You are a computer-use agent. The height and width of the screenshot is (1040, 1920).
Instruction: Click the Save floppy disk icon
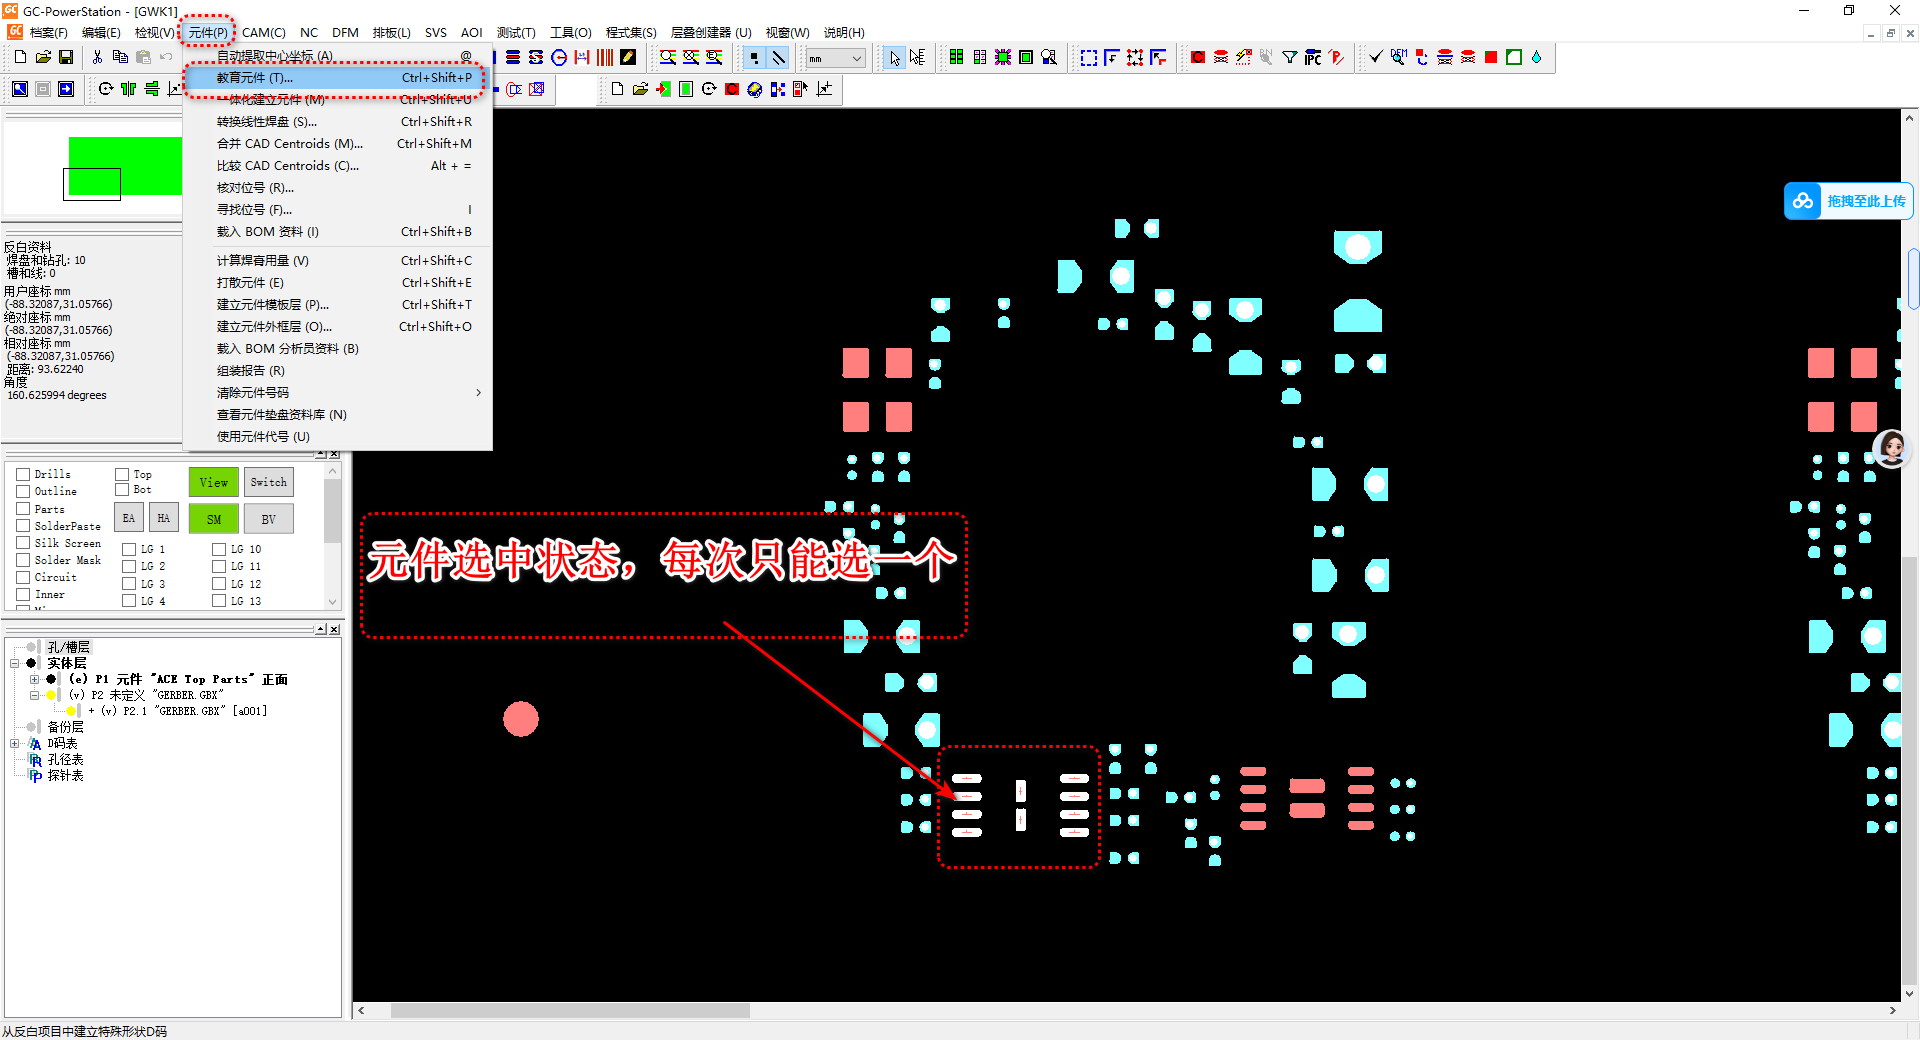click(66, 58)
